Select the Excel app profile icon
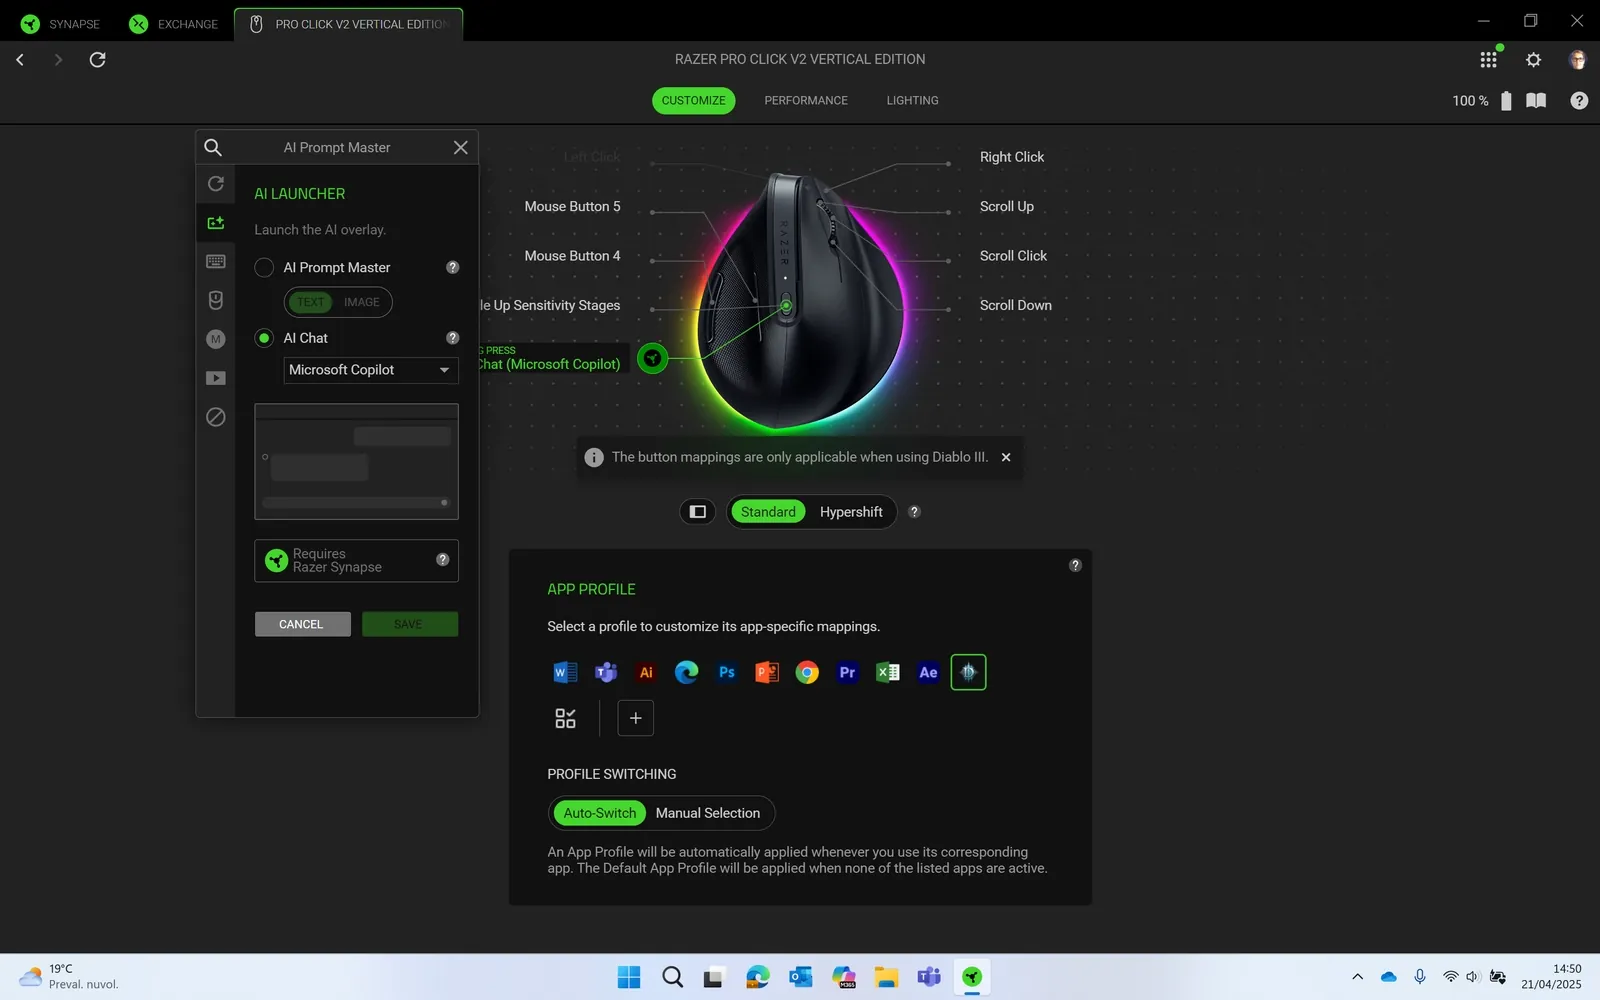Screen dimensions: 1600x1000 [x=887, y=672]
